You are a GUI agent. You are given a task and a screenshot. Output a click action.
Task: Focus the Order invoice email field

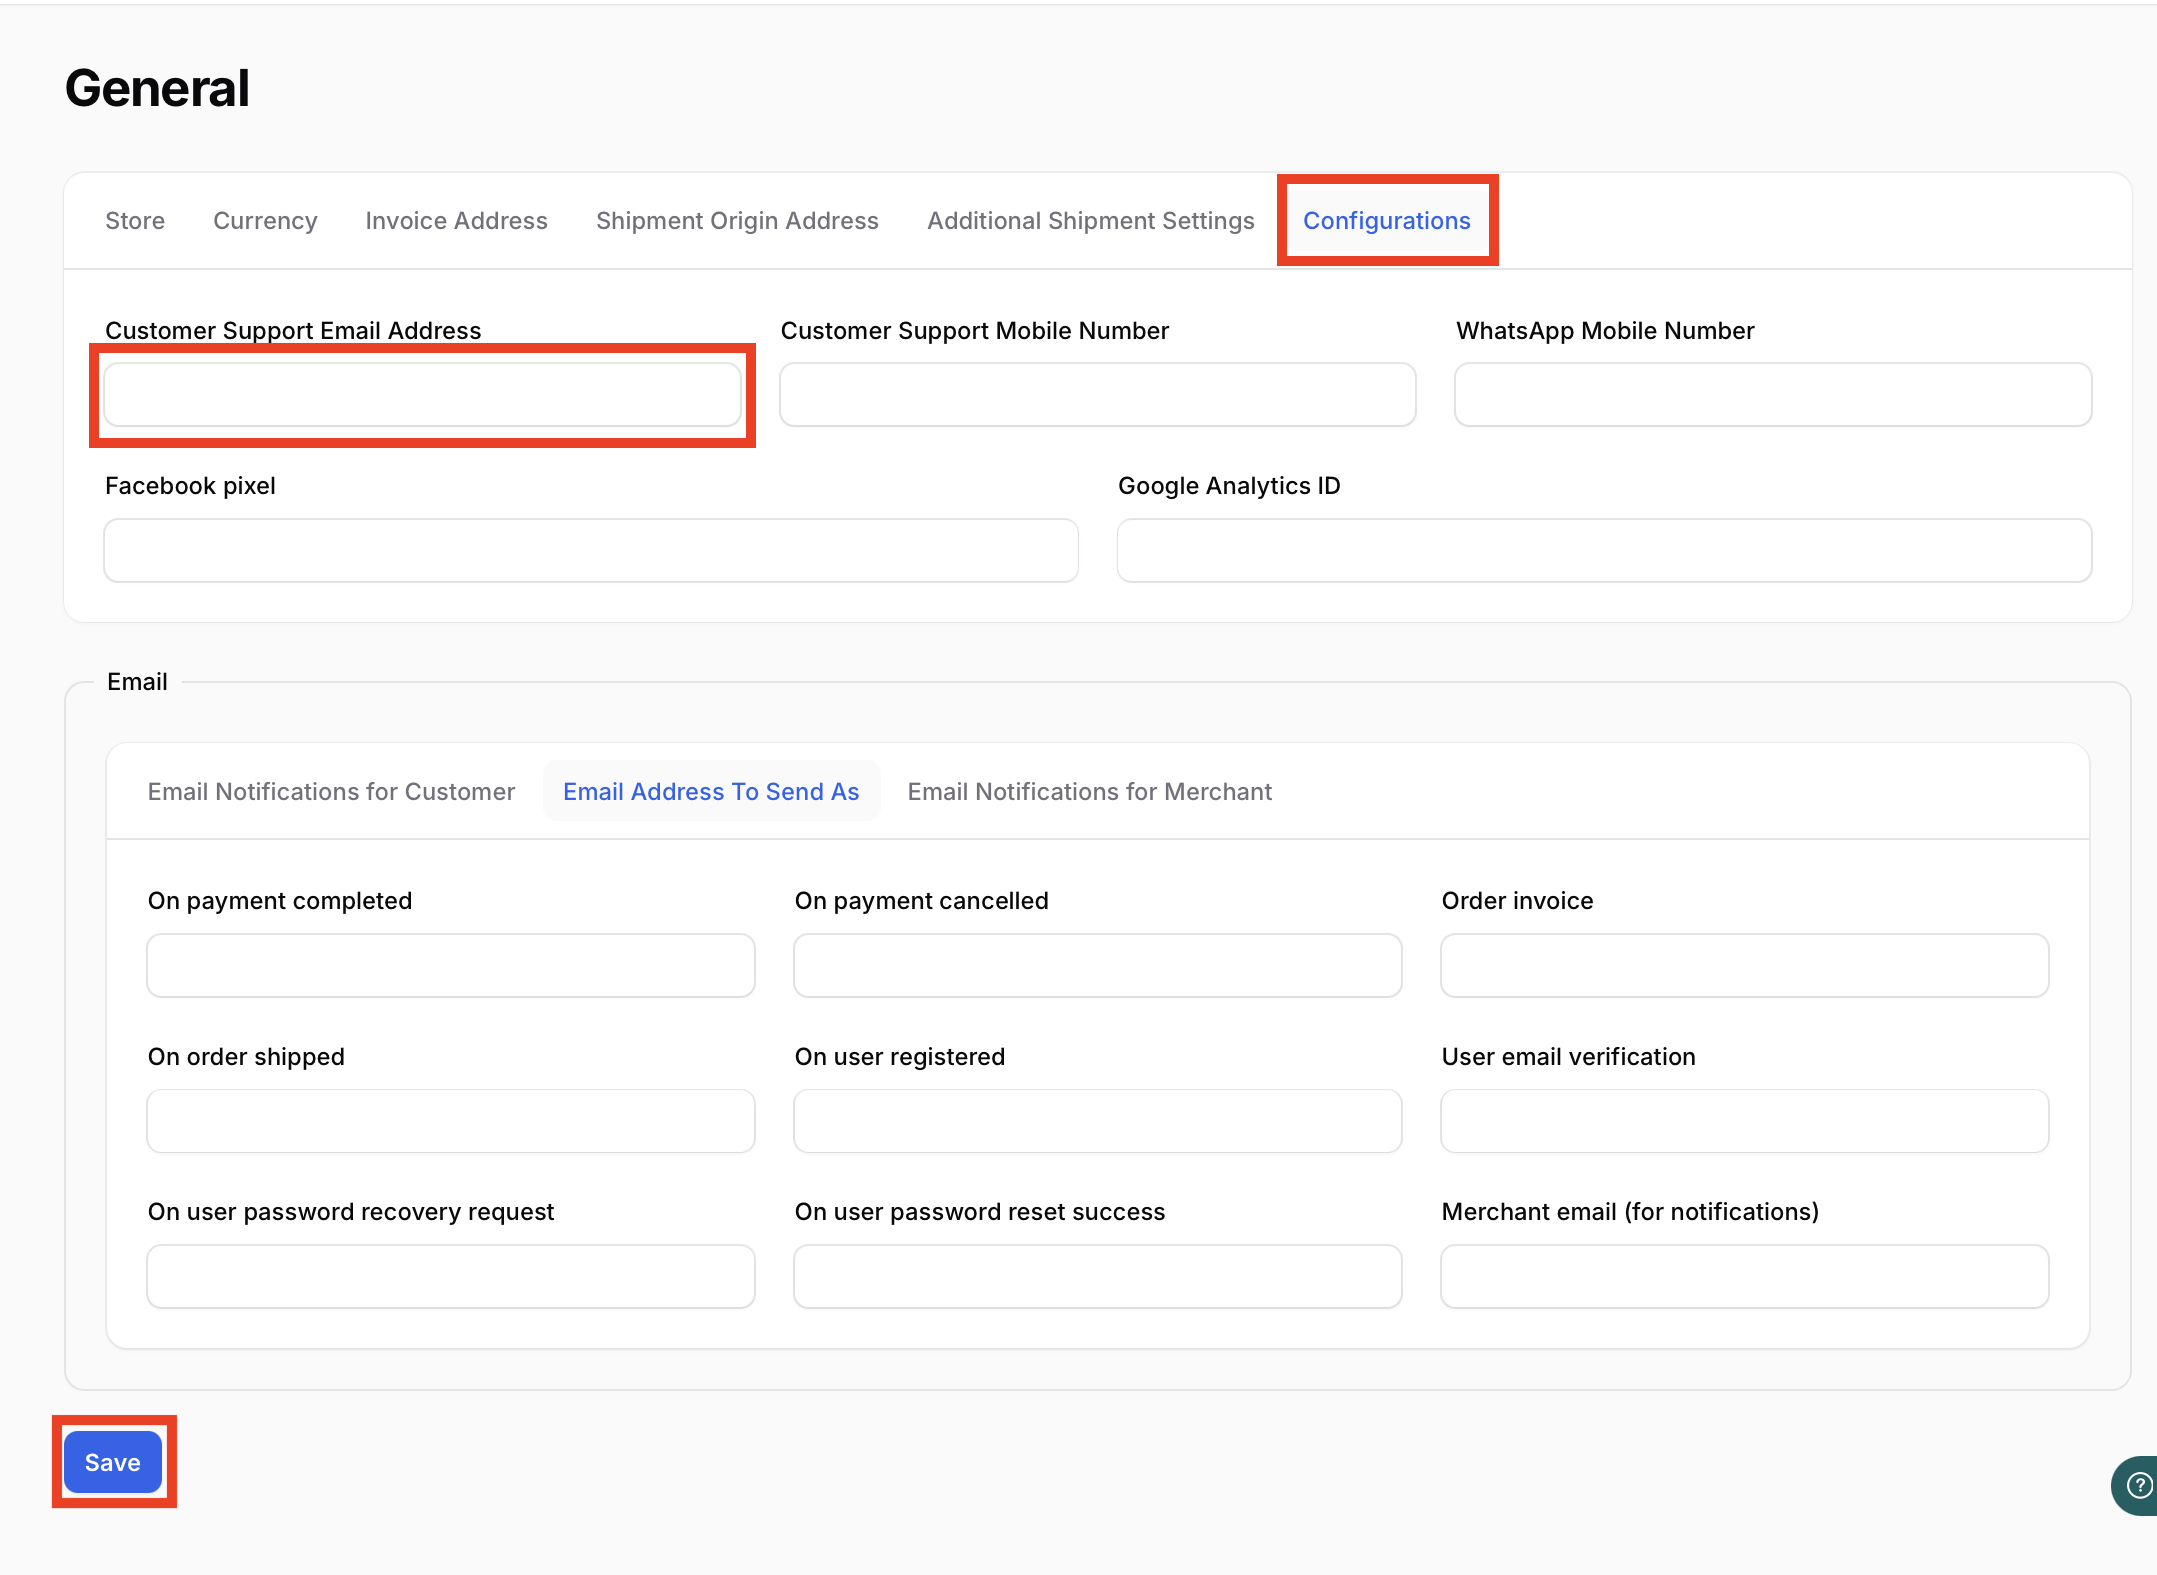pos(1744,966)
